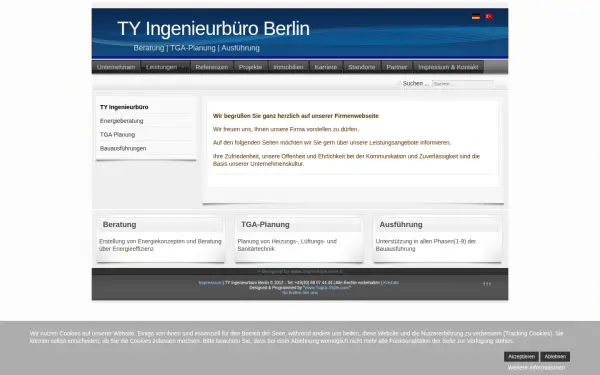Click the three-dots icon in the footer
The width and height of the screenshot is (600, 375).
(x=487, y=284)
